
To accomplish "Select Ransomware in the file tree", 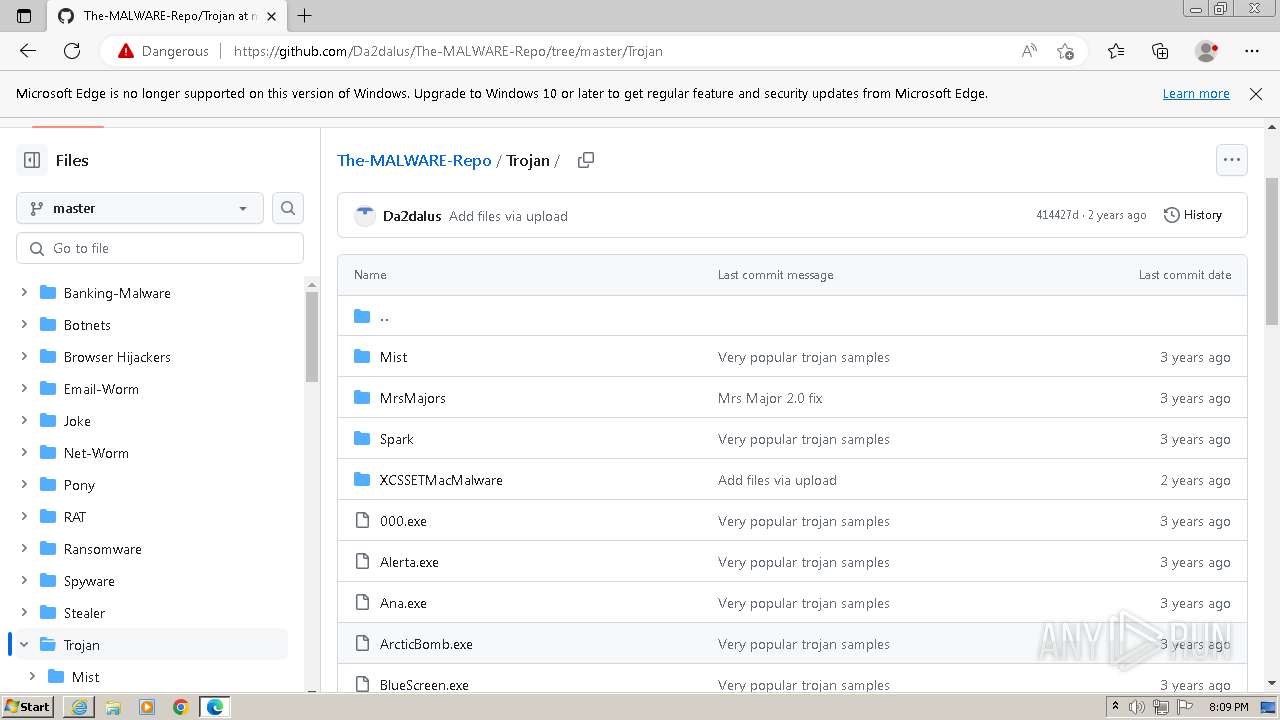I will tap(103, 549).
